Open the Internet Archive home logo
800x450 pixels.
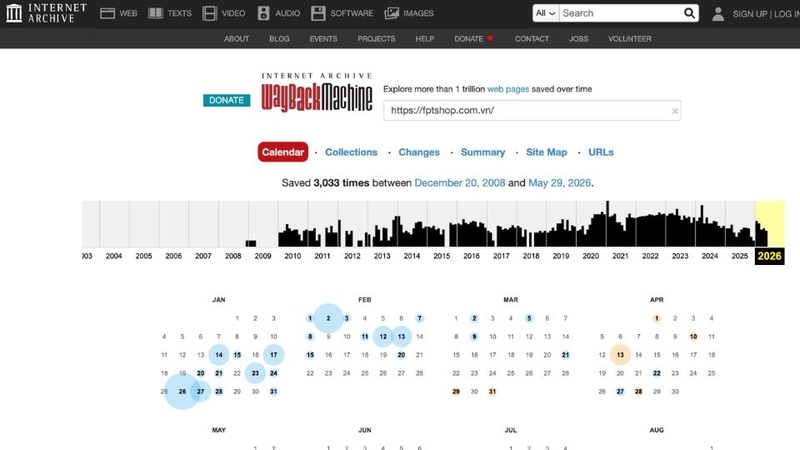coord(46,13)
